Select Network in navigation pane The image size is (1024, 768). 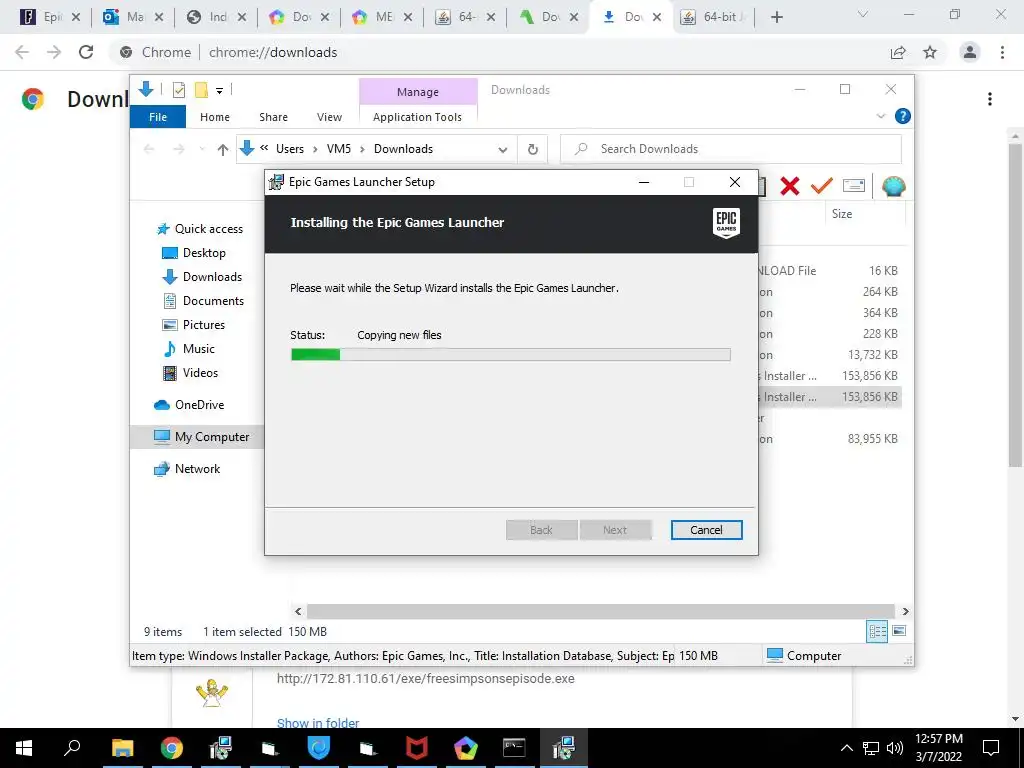[187, 468]
